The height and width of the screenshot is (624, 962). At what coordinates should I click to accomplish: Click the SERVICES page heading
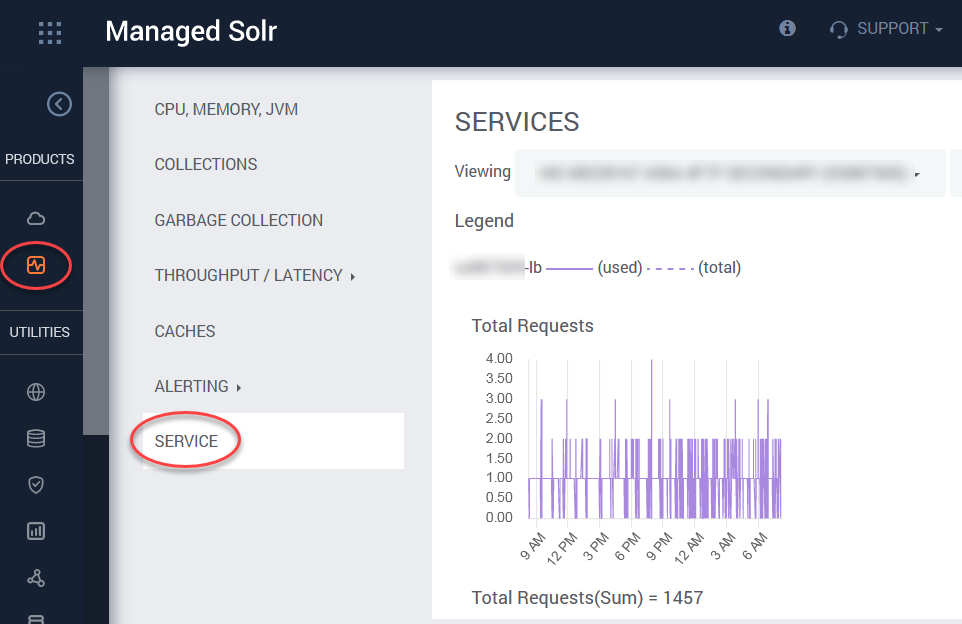(x=517, y=122)
